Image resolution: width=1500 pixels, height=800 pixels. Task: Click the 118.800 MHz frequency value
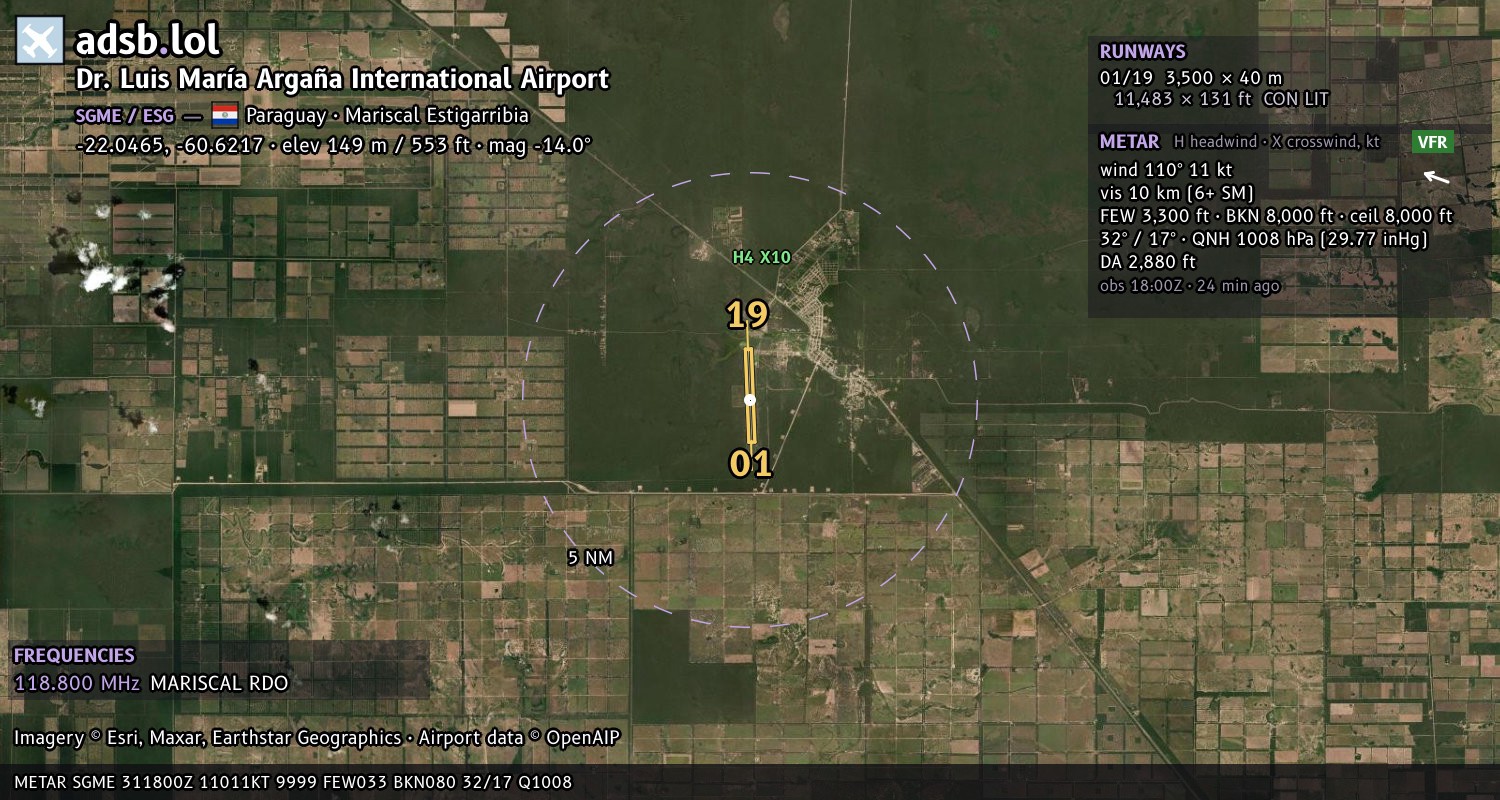point(77,684)
